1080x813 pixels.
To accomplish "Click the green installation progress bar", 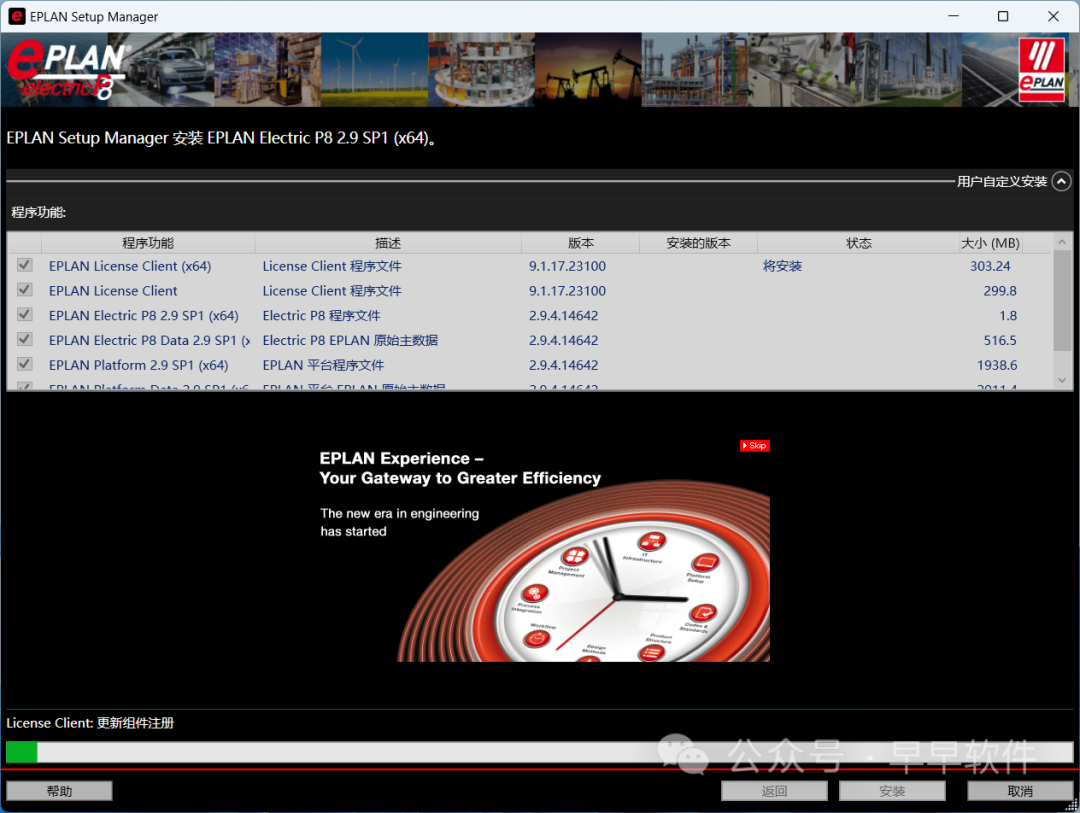I will coord(22,752).
